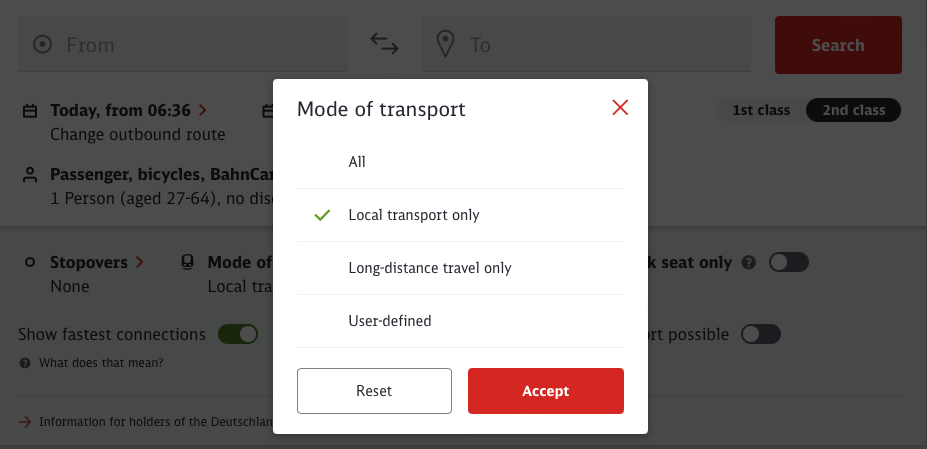Select the All transport option
The height and width of the screenshot is (449, 927).
pyautogui.click(x=461, y=162)
